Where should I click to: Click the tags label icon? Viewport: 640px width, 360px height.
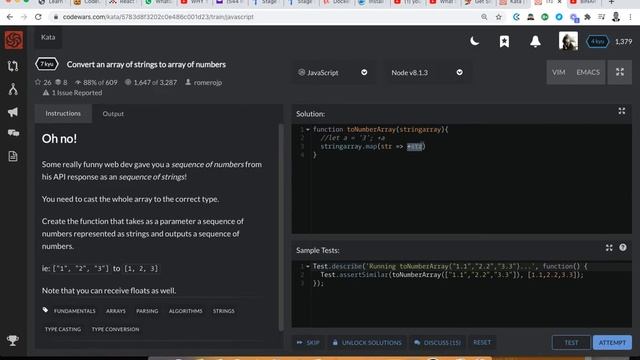(x=45, y=310)
